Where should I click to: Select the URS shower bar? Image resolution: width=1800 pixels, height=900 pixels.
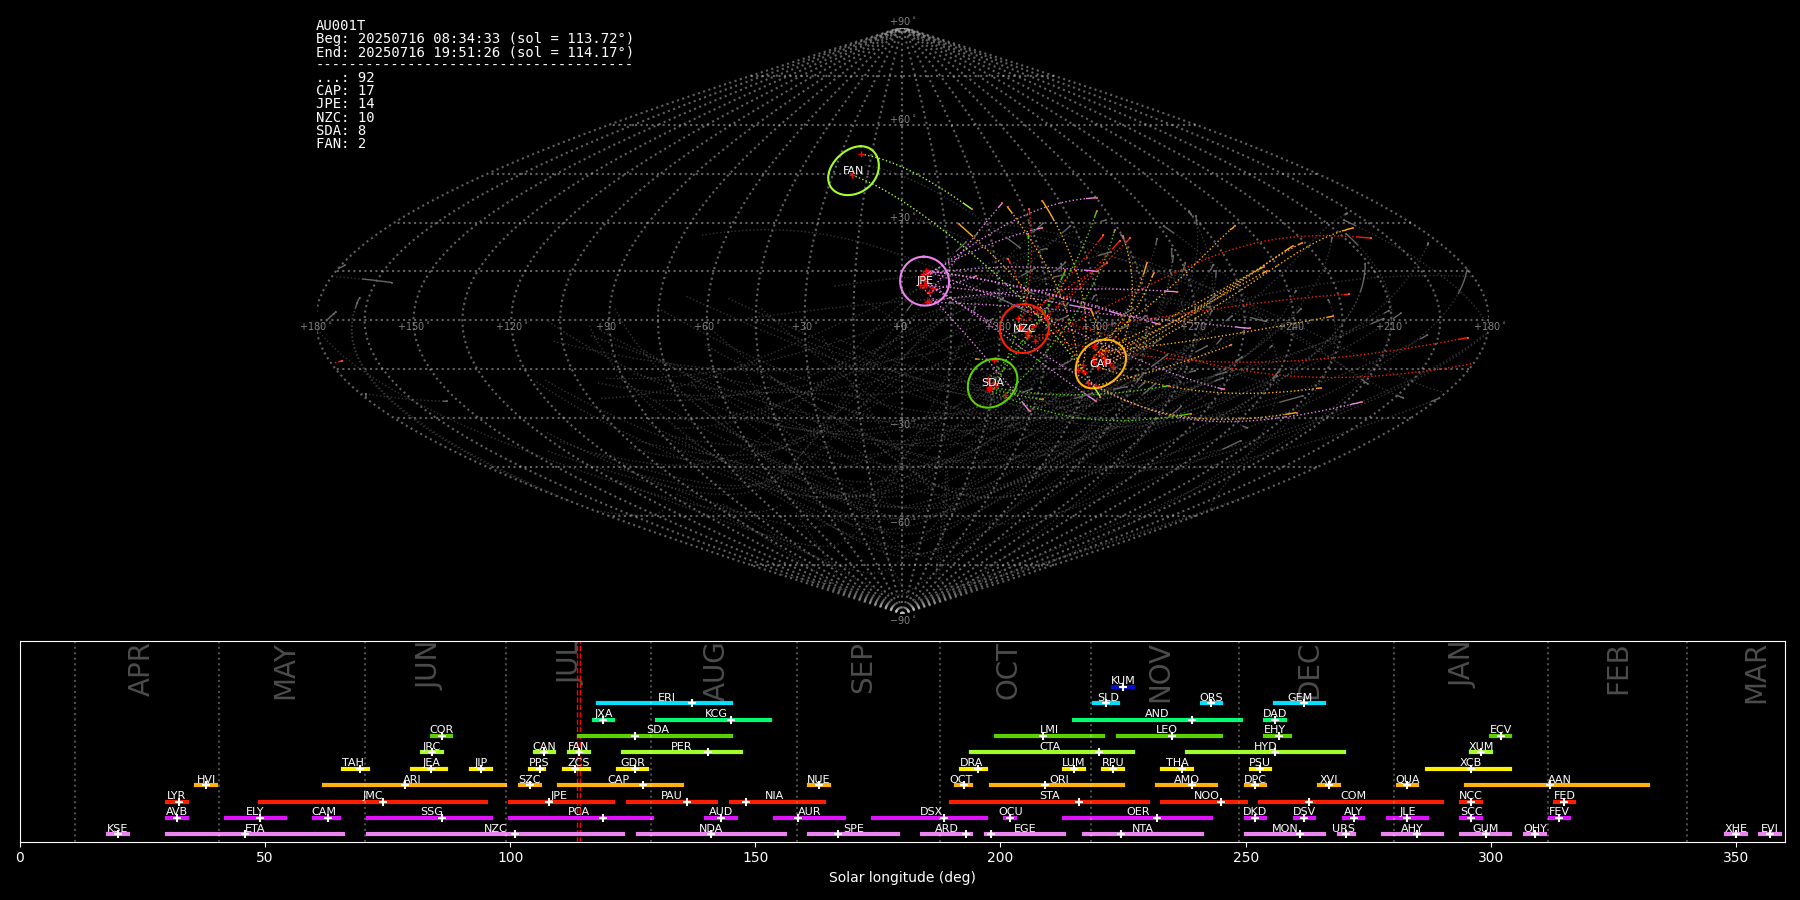point(1346,834)
